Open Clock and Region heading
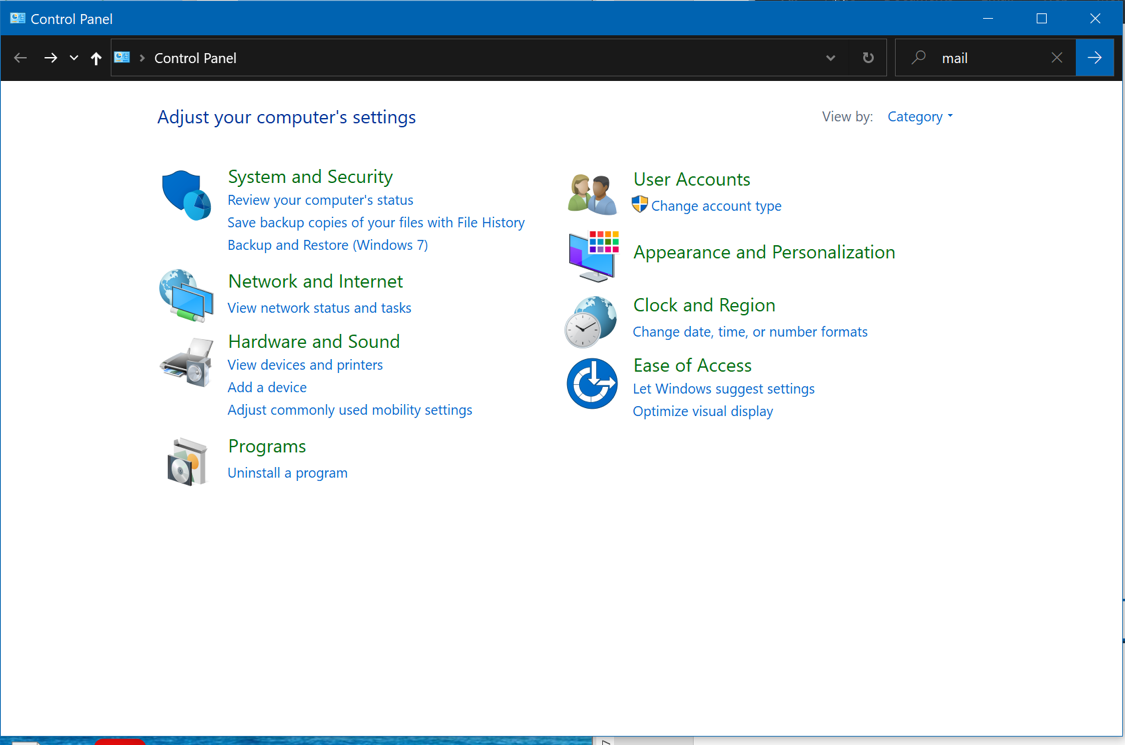 point(704,305)
